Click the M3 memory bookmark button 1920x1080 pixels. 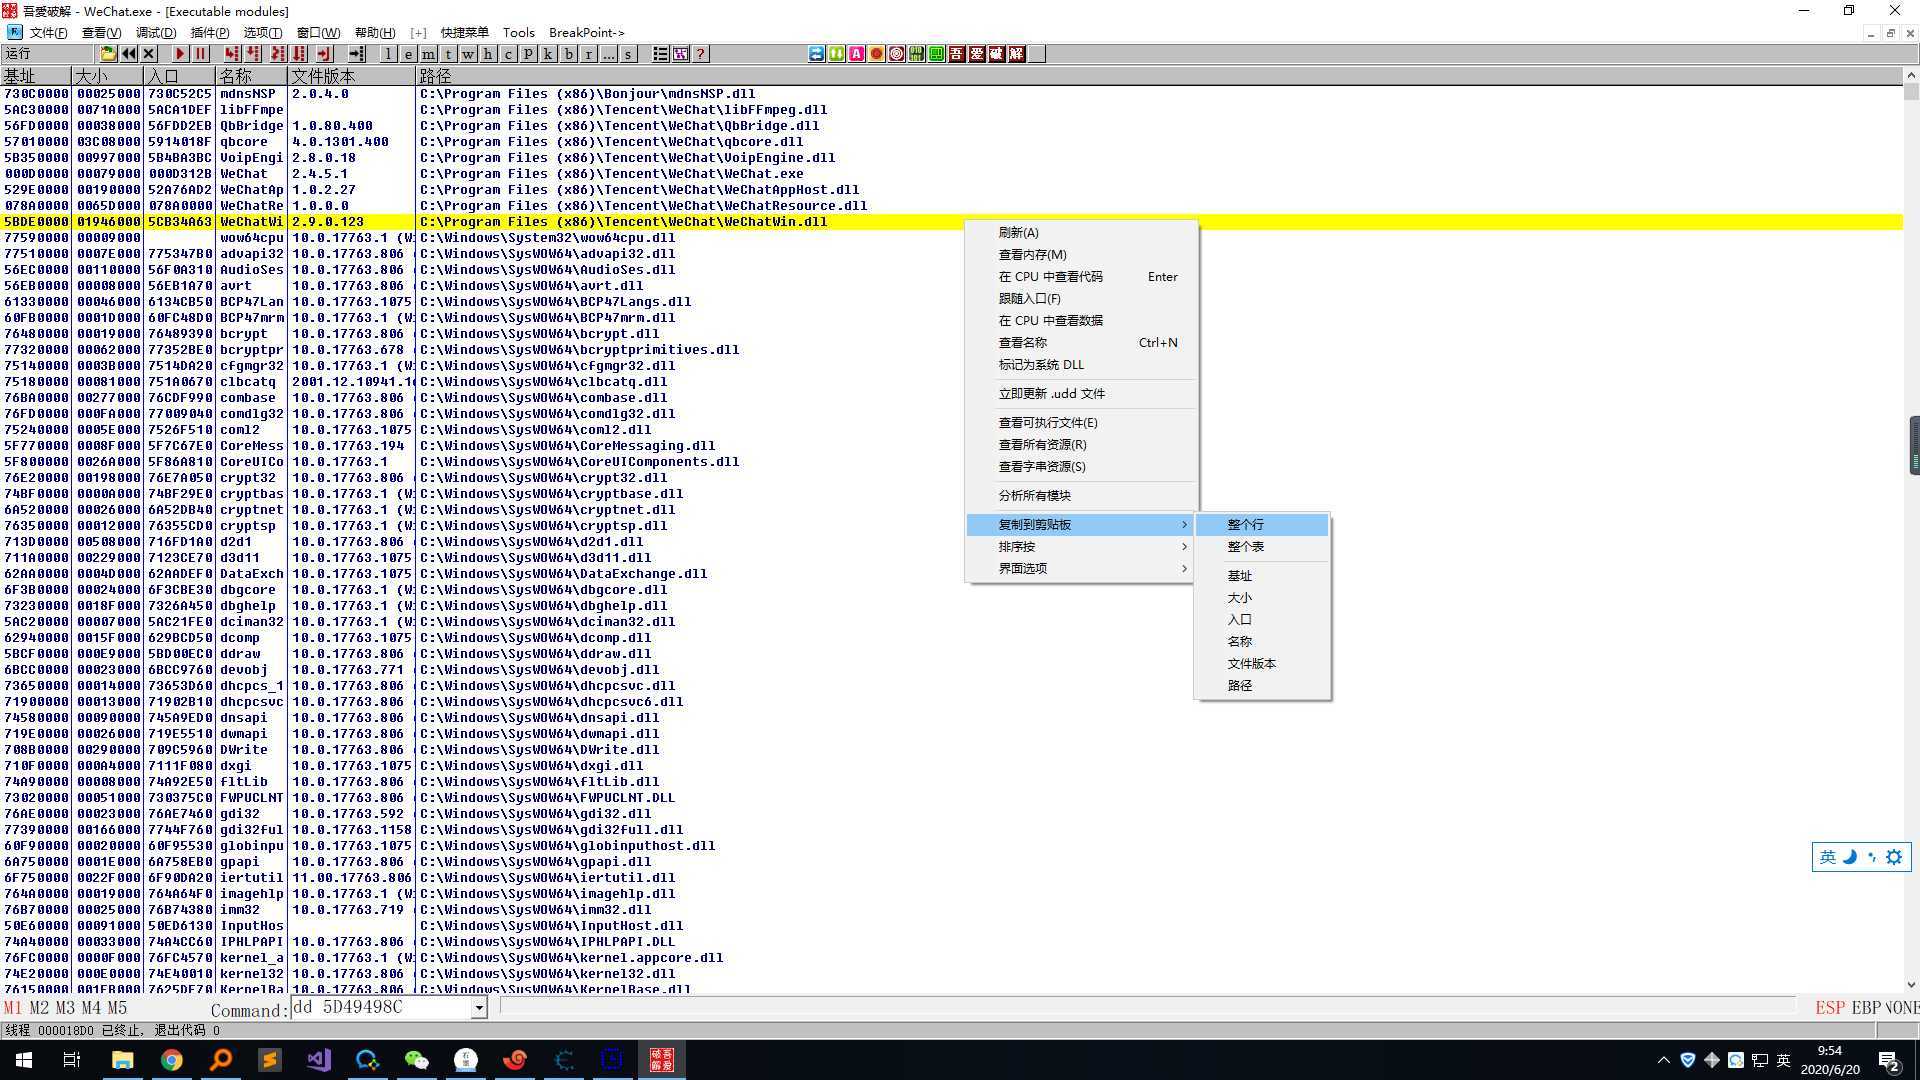point(66,1008)
